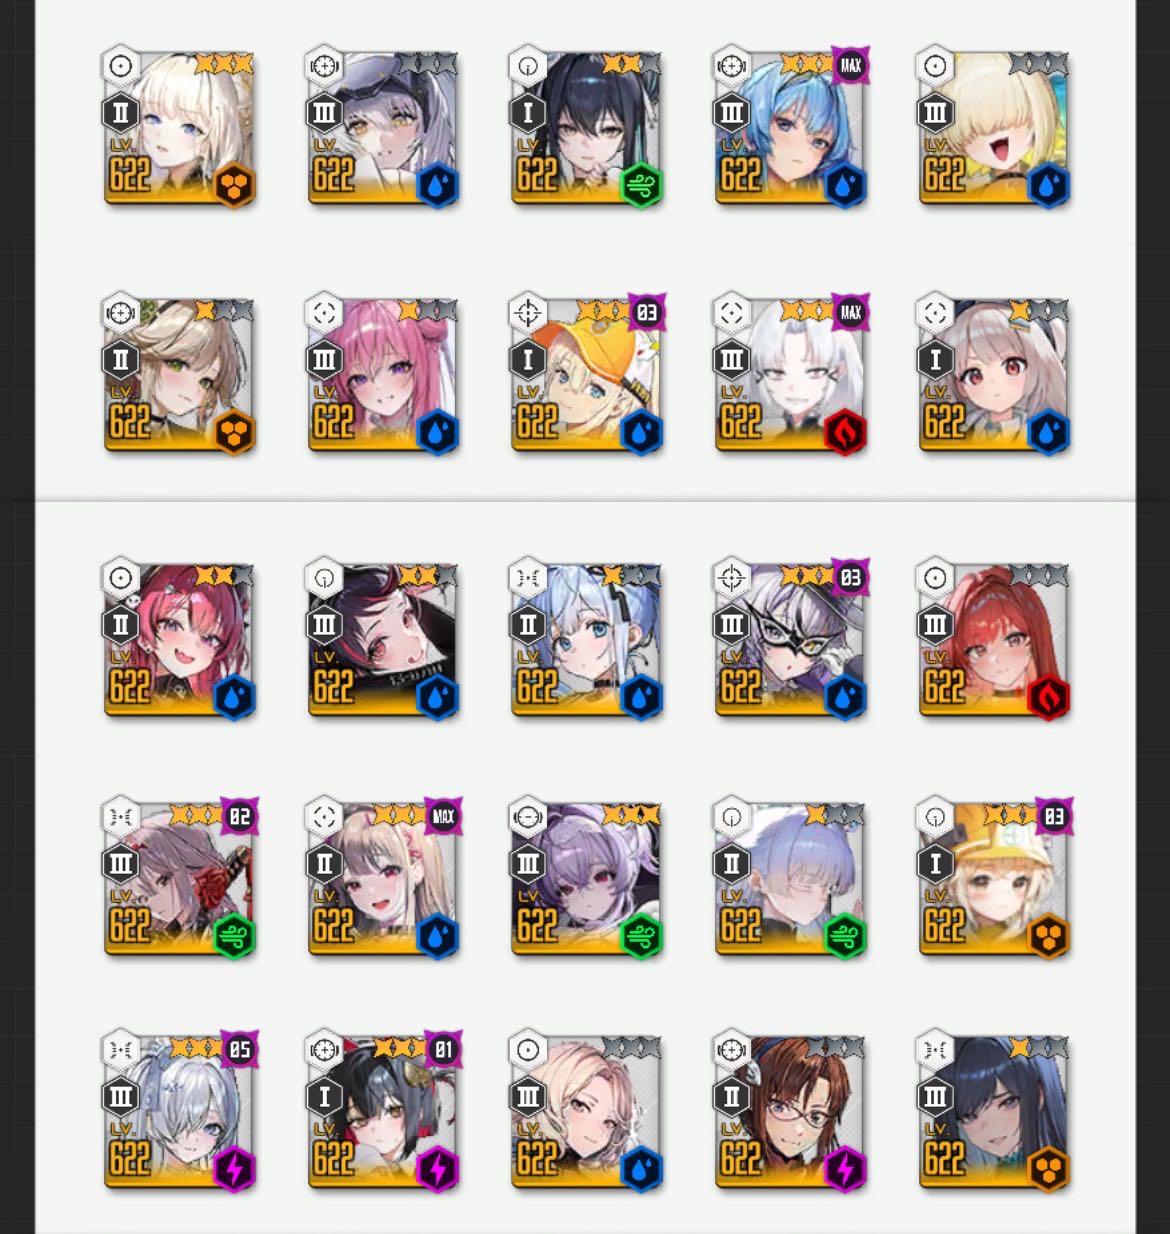1170x1234 pixels.
Task: Click the fire element icon on red-haired character card
Action: pyautogui.click(x=1048, y=698)
